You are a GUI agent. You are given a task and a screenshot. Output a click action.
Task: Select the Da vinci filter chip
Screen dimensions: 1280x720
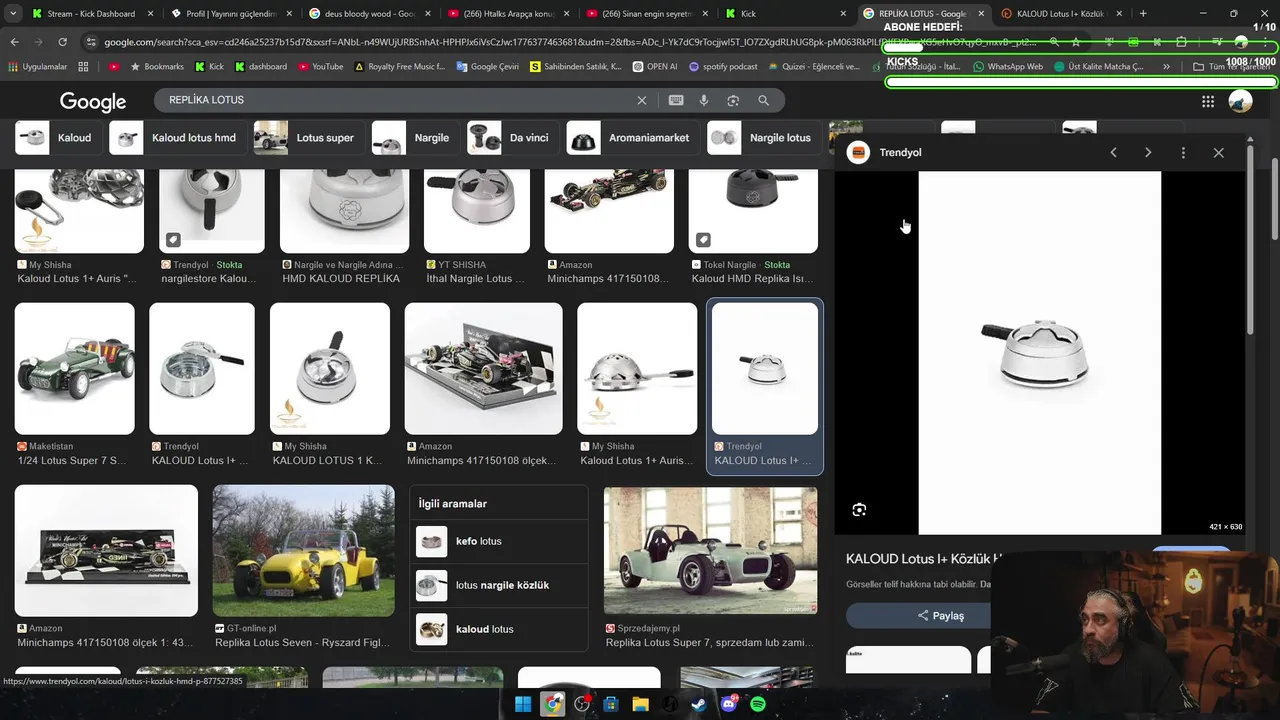513,138
